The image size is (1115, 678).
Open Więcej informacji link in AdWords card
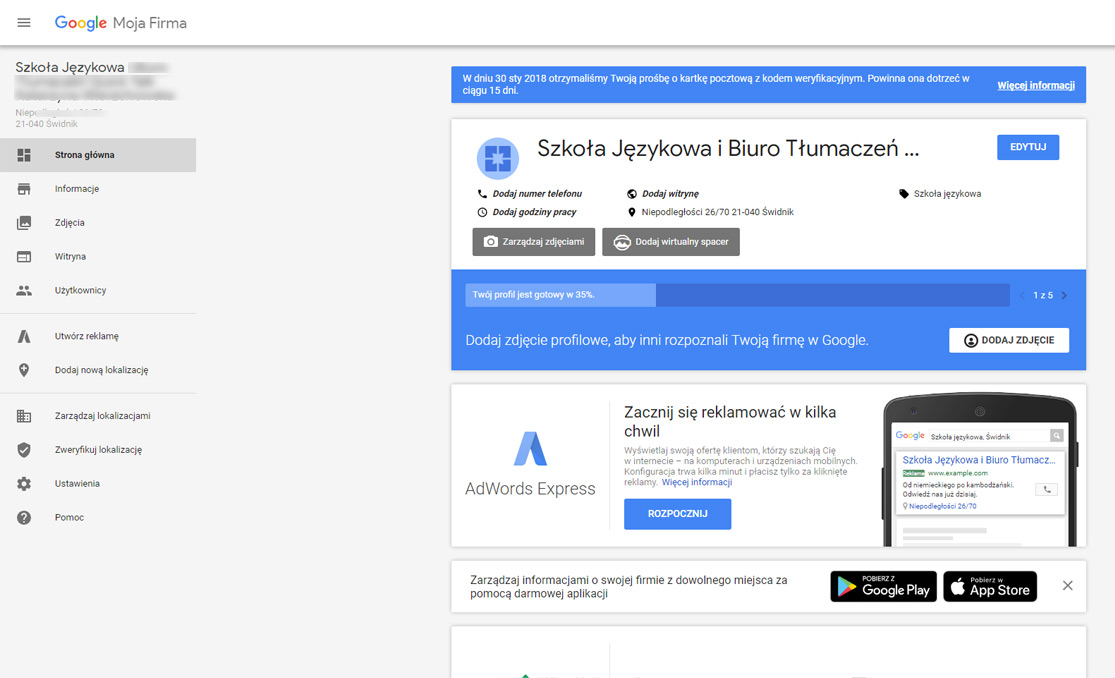(x=697, y=482)
